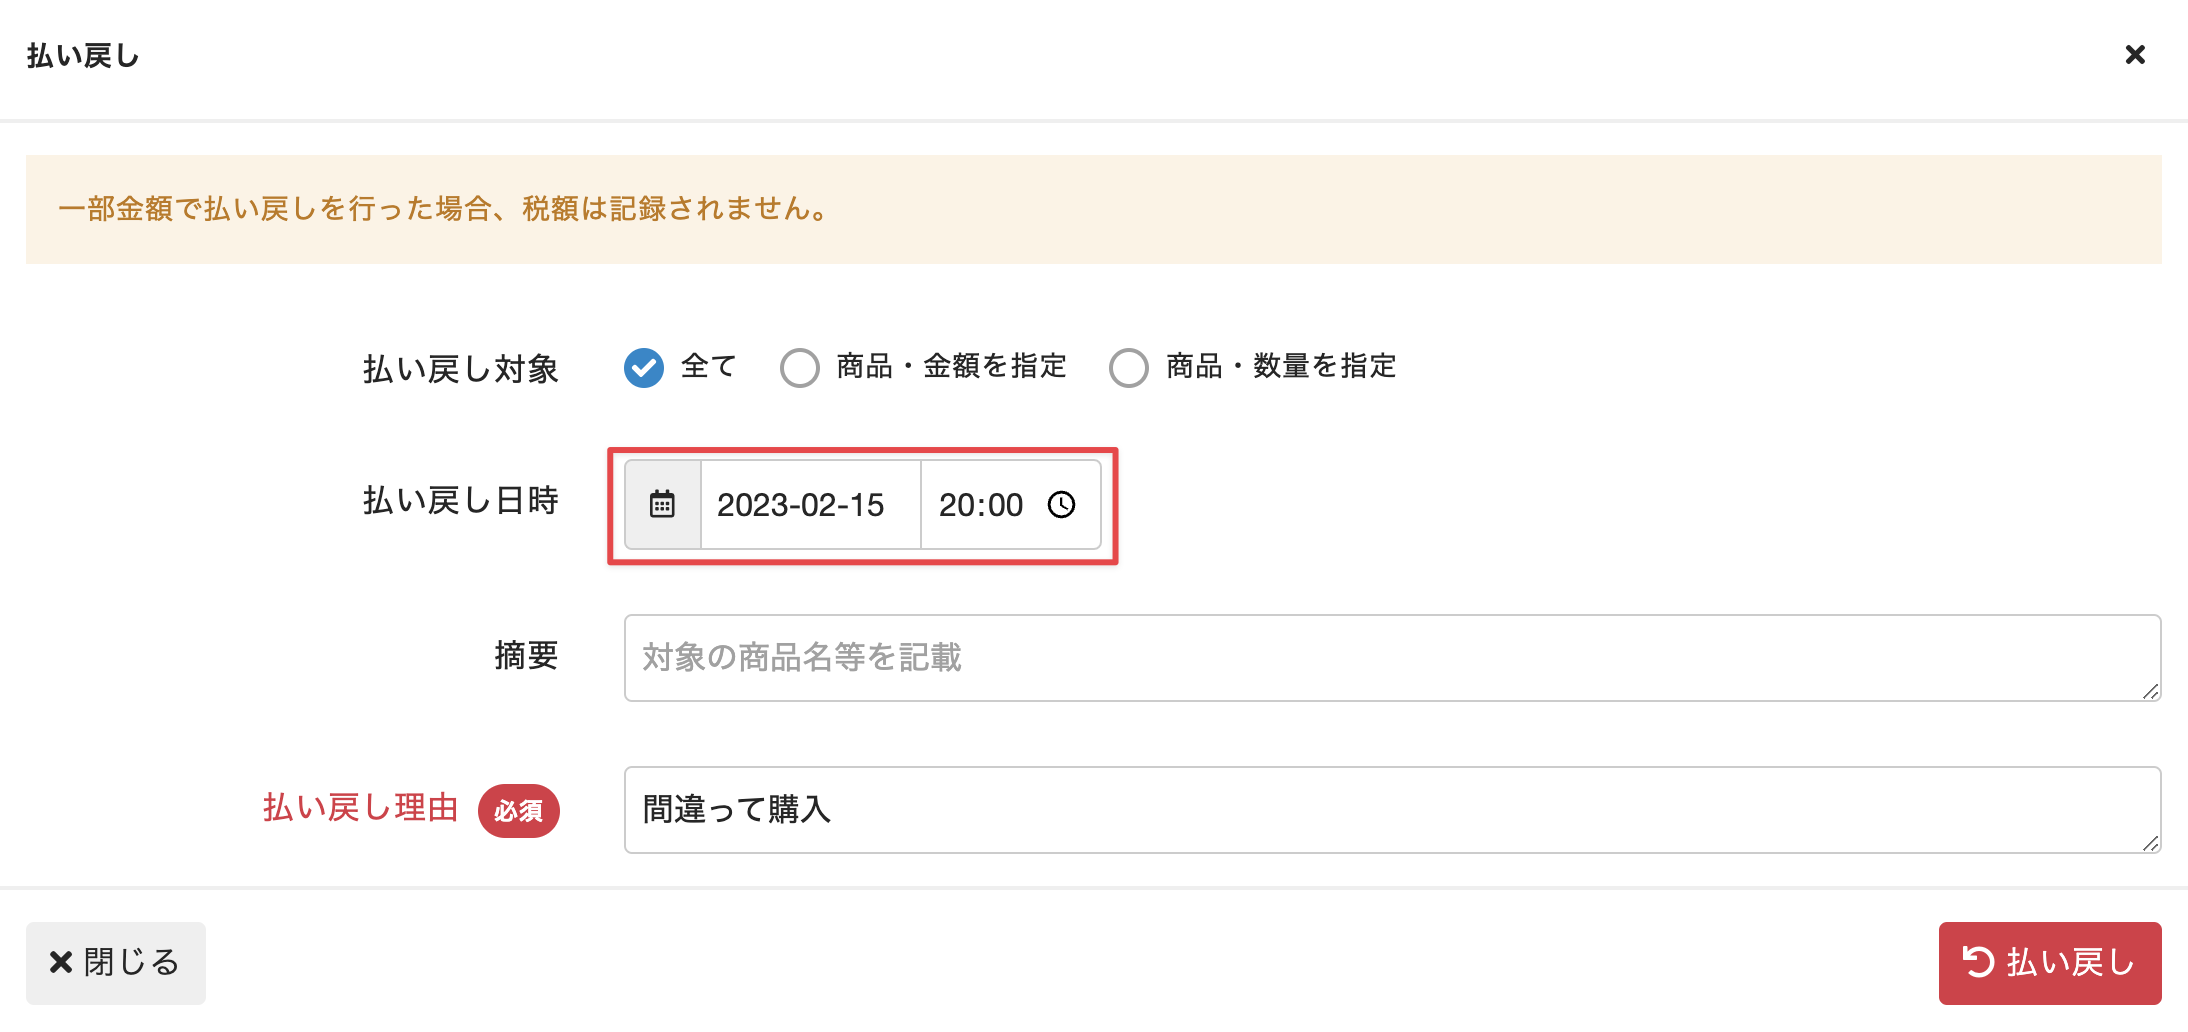Image resolution: width=2188 pixels, height=1032 pixels.
Task: Select 商品・金額を指定 radio option
Action: 800,368
